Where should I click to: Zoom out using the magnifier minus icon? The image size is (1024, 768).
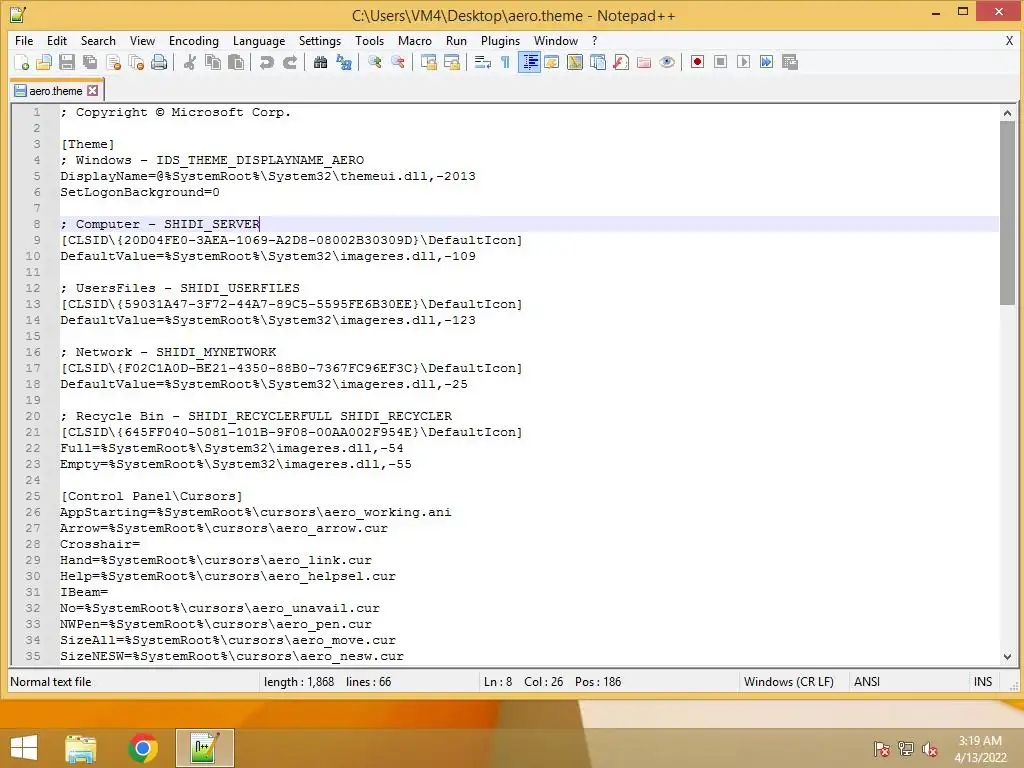tap(398, 62)
